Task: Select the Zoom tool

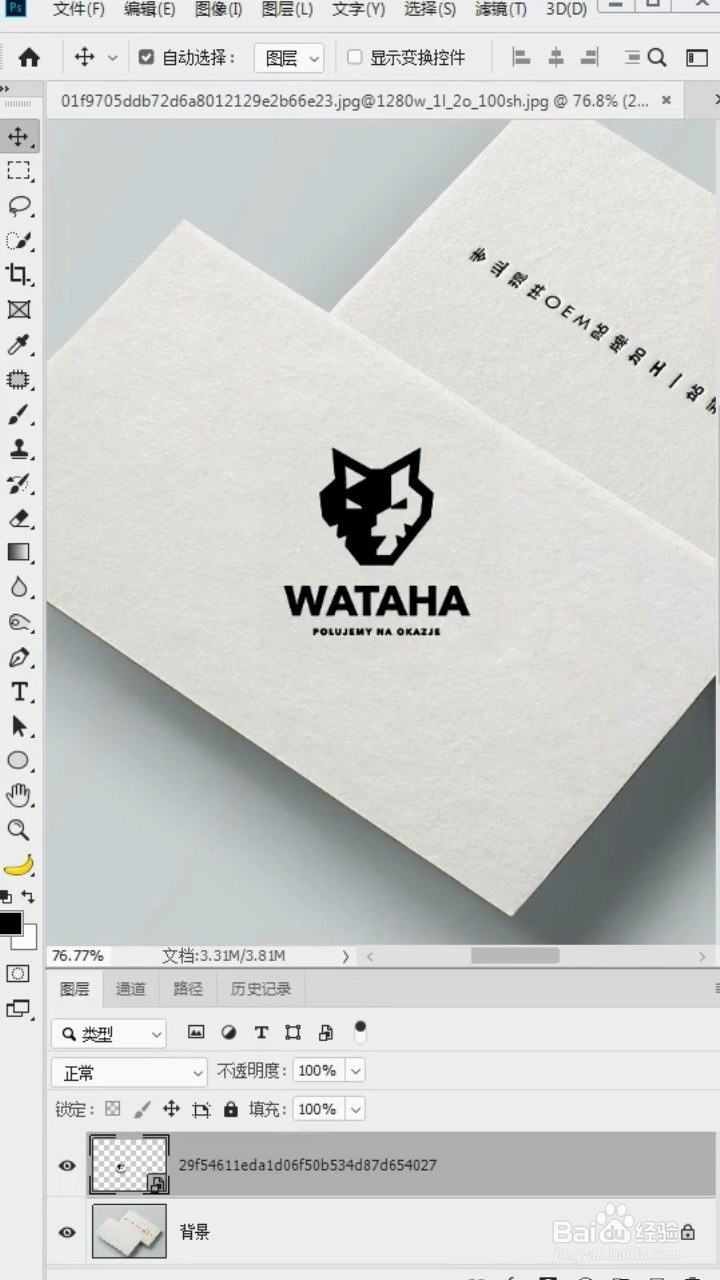Action: point(19,830)
